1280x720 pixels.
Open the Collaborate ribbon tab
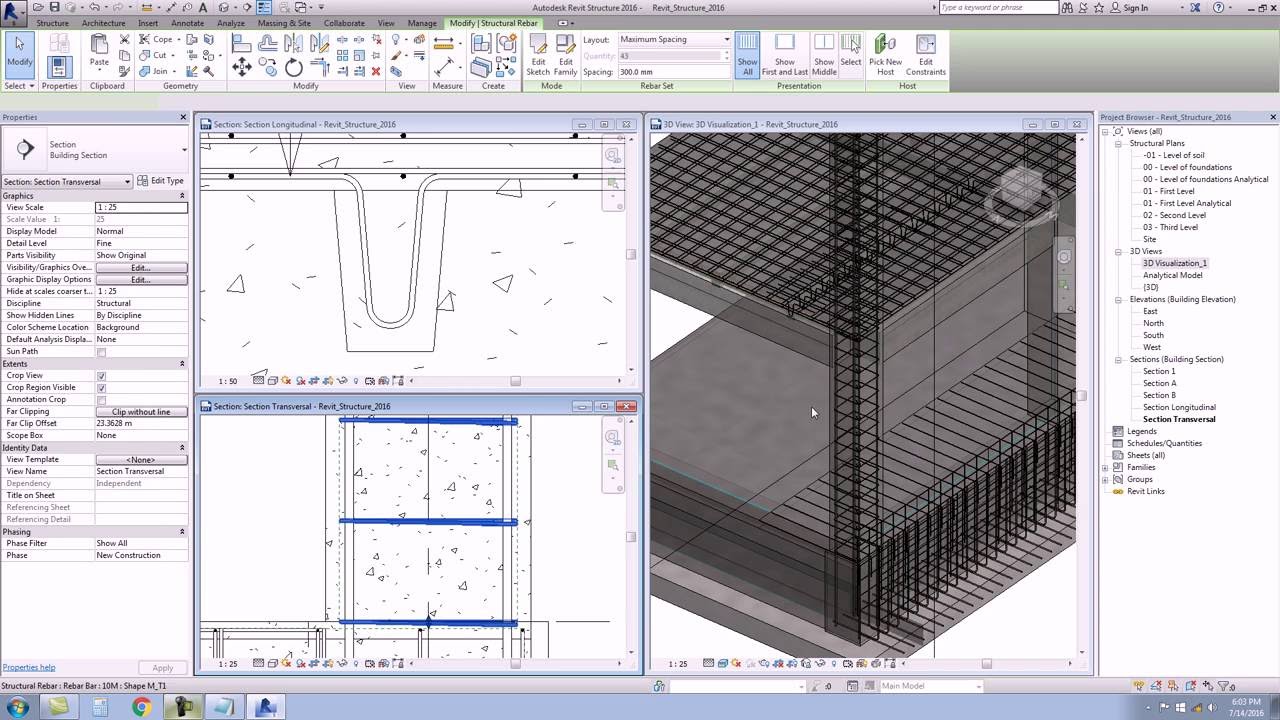344,23
